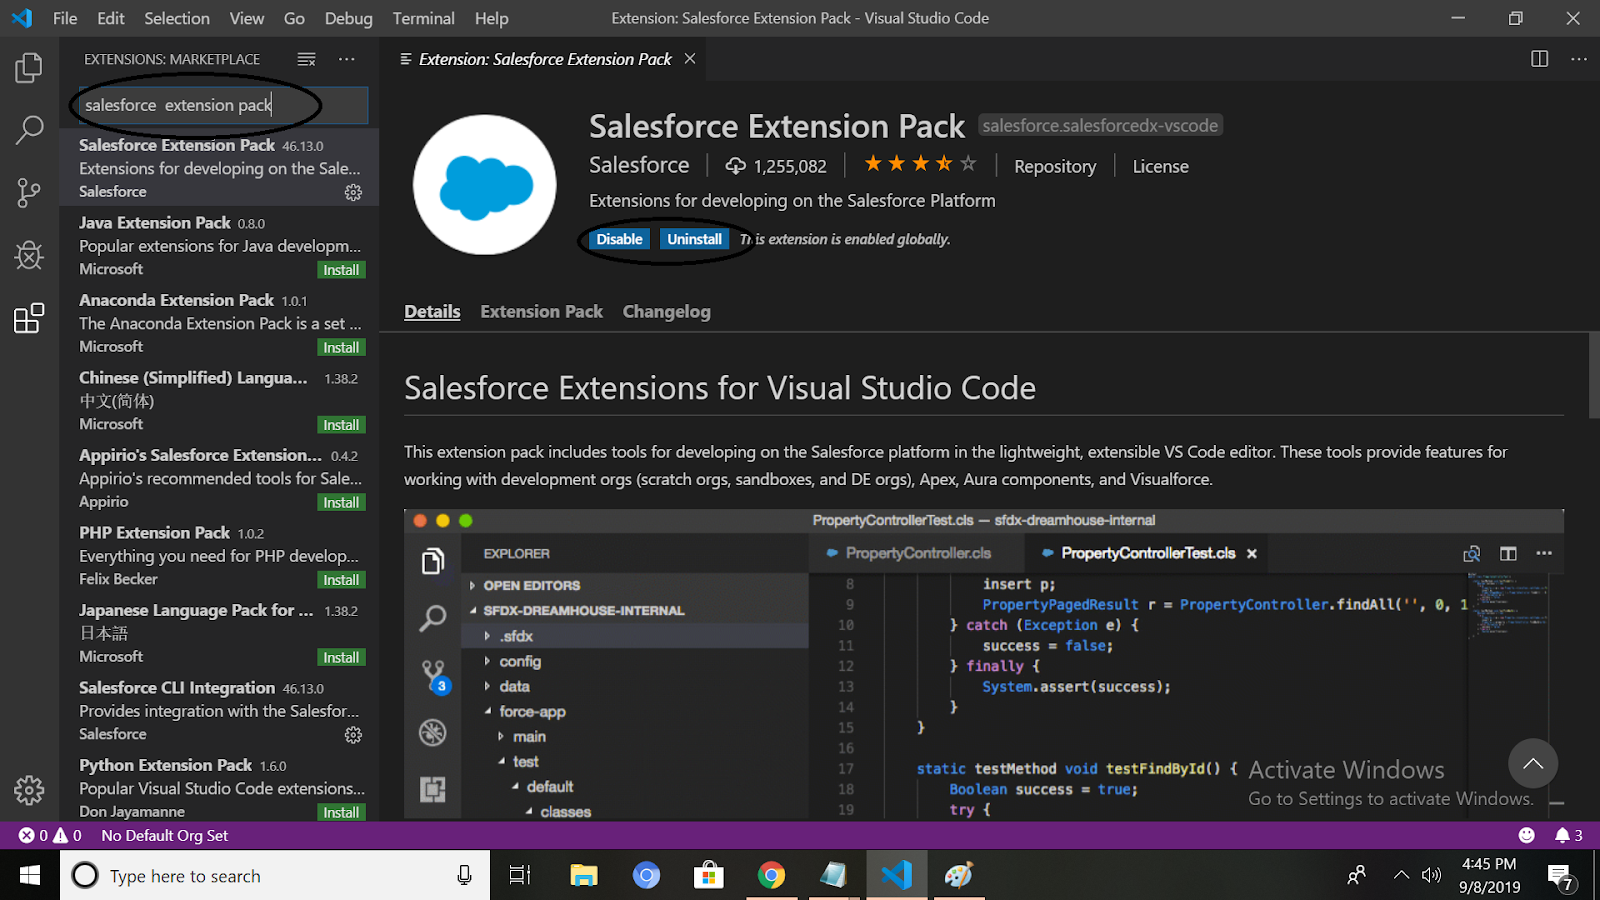Image resolution: width=1600 pixels, height=900 pixels.
Task: Open the Extensions view icon
Action: [28, 318]
